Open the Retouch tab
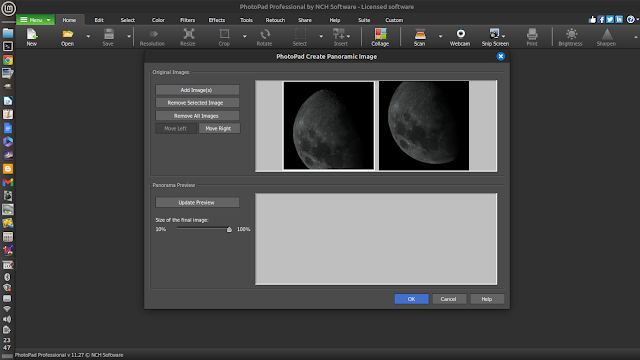 pyautogui.click(x=275, y=20)
